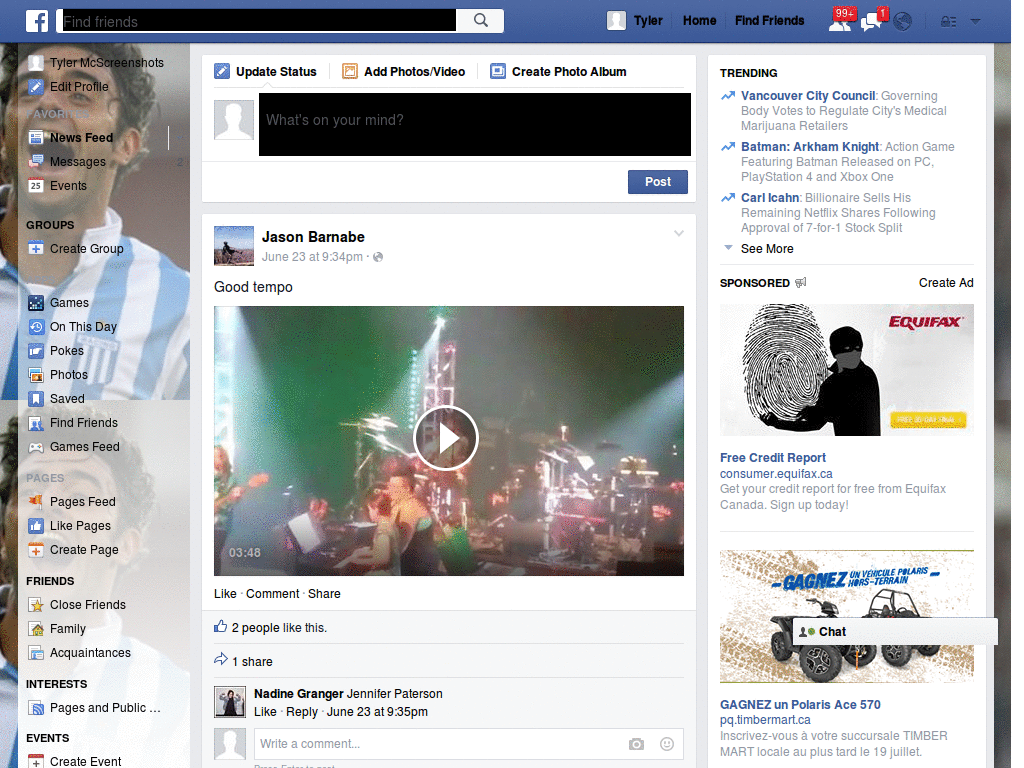Viewport: 1024px width, 768px height.
Task: Expand the account menu arrow in top bar
Action: [x=975, y=22]
